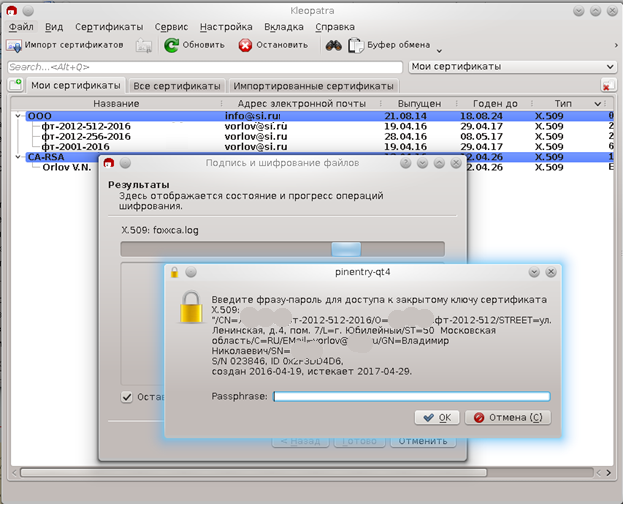Image resolution: width=624 pixels, height=505 pixels.
Task: Click the green Refresh icon
Action: click(172, 45)
